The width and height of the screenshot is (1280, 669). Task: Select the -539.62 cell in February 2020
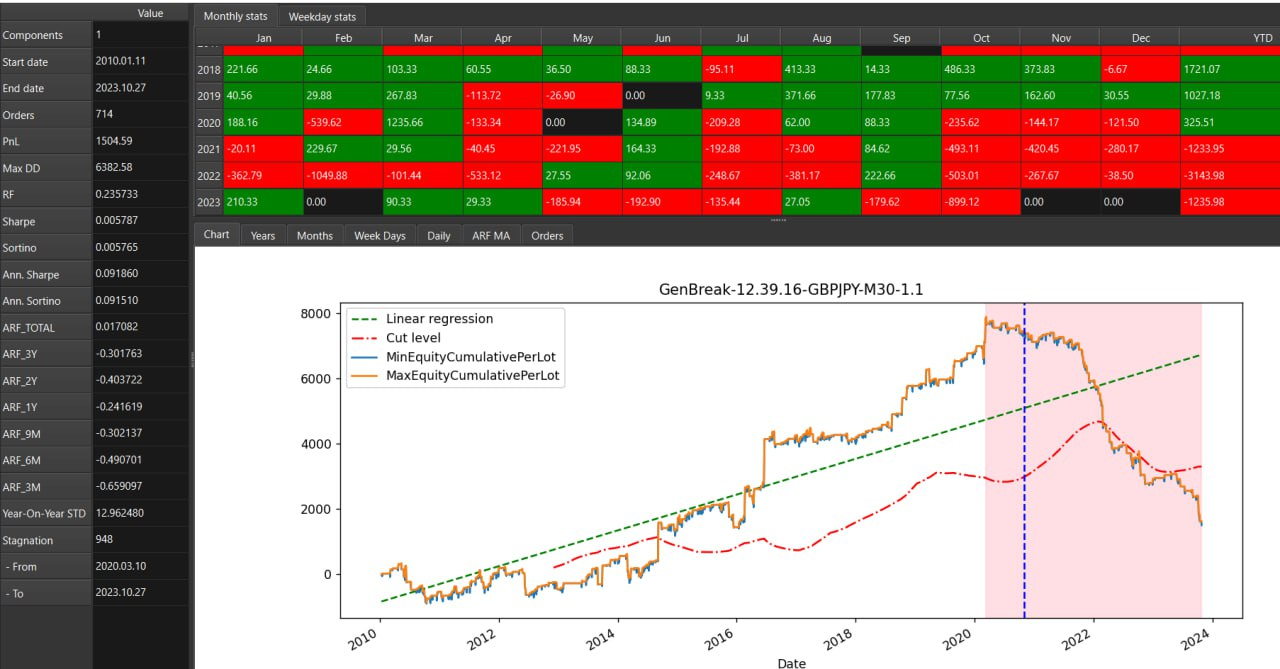[342, 123]
